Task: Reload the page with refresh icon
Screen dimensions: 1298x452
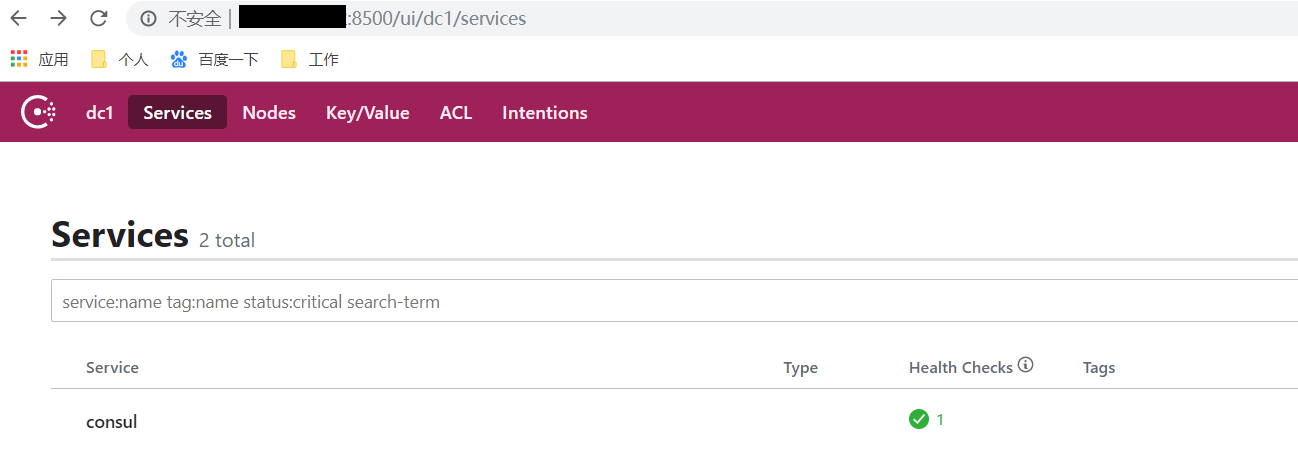Action: coord(98,18)
